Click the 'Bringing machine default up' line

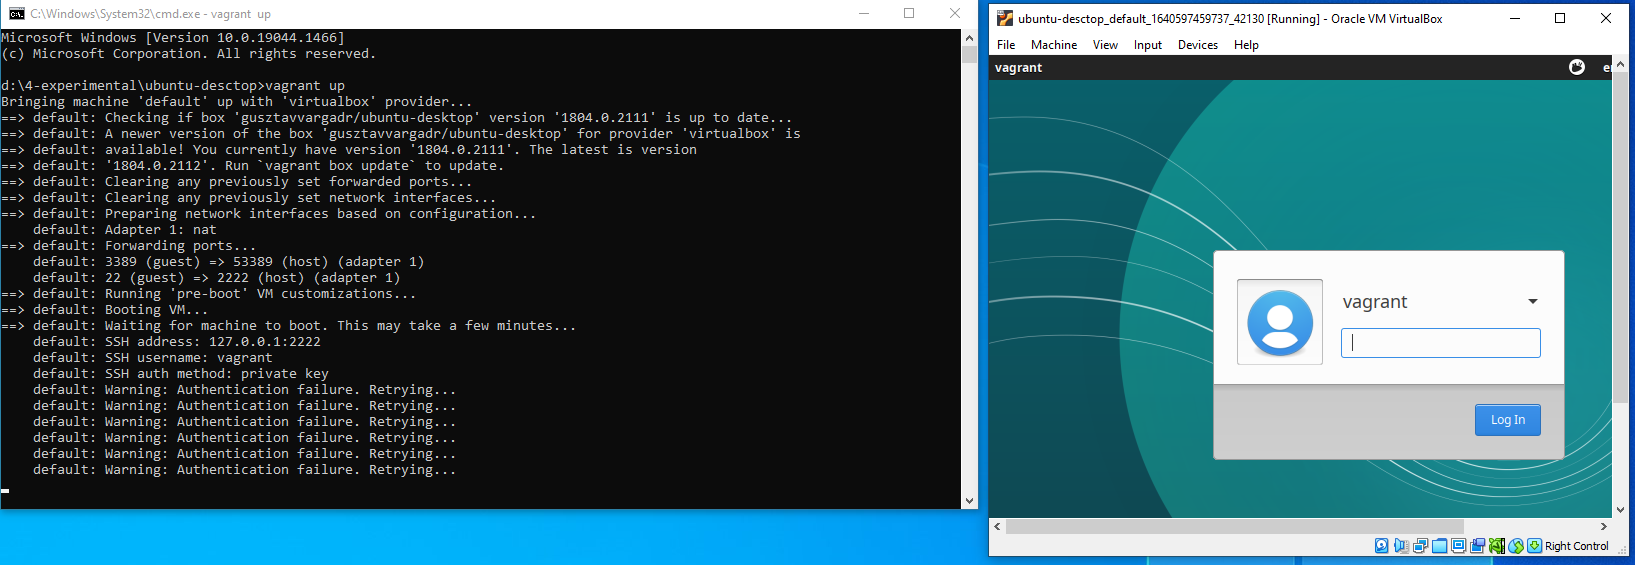pyautogui.click(x=237, y=102)
